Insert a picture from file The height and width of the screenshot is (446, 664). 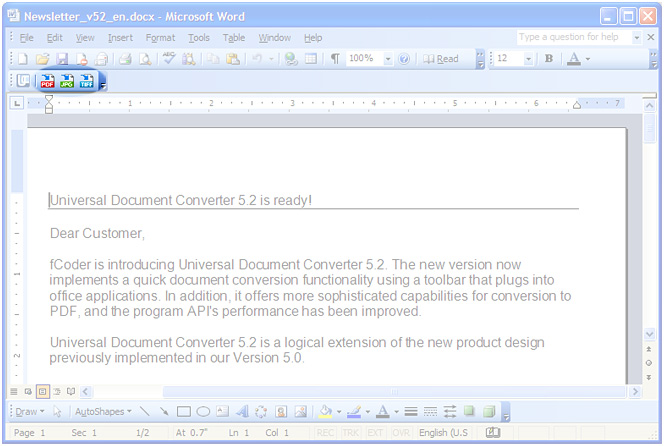pyautogui.click(x=301, y=411)
